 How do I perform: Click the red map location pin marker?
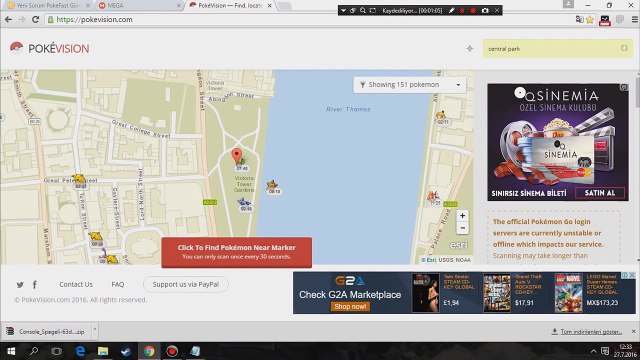click(236, 157)
